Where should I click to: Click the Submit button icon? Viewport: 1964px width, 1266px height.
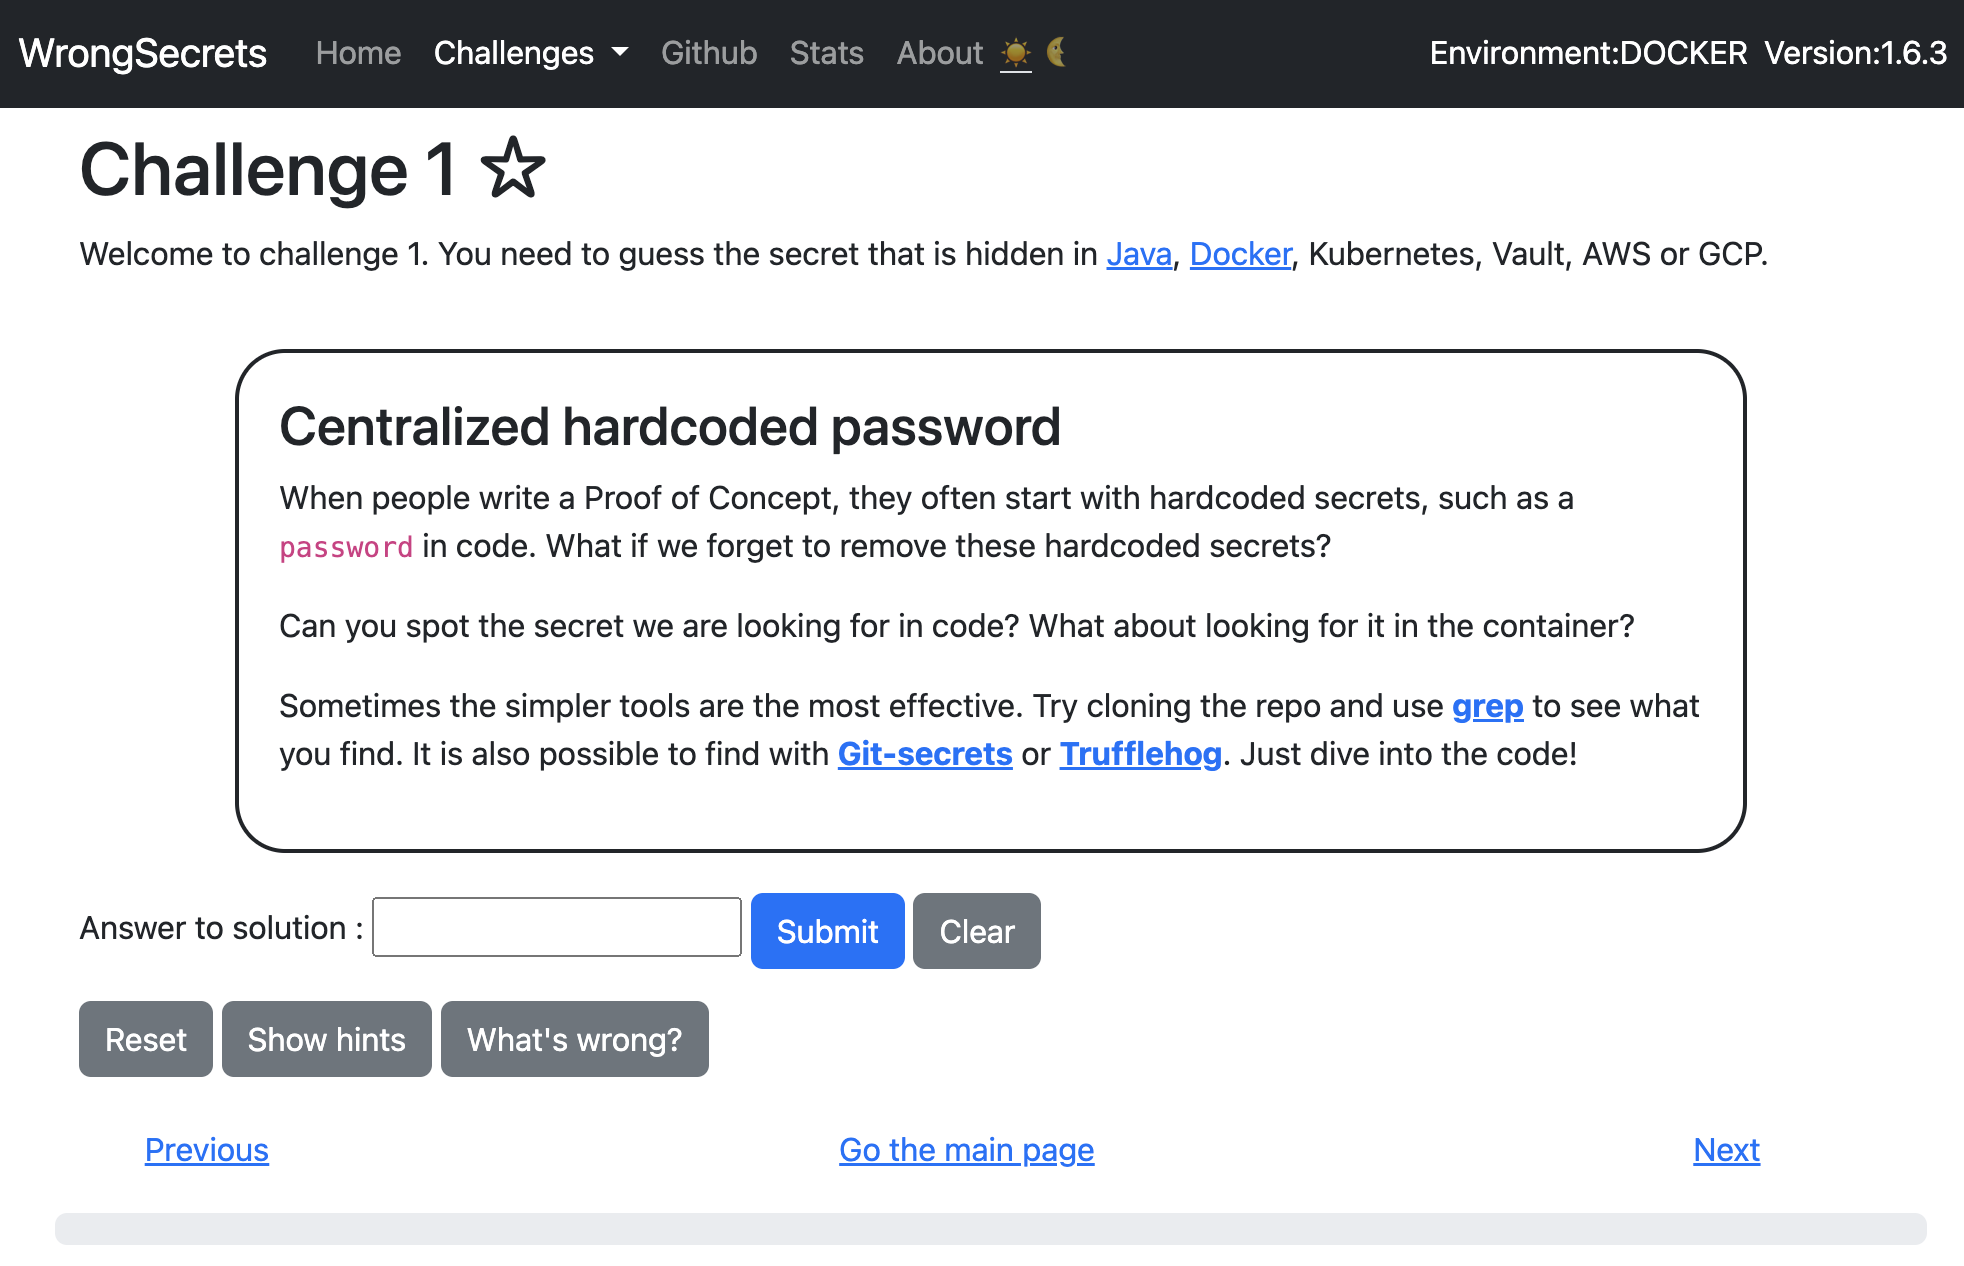[827, 931]
